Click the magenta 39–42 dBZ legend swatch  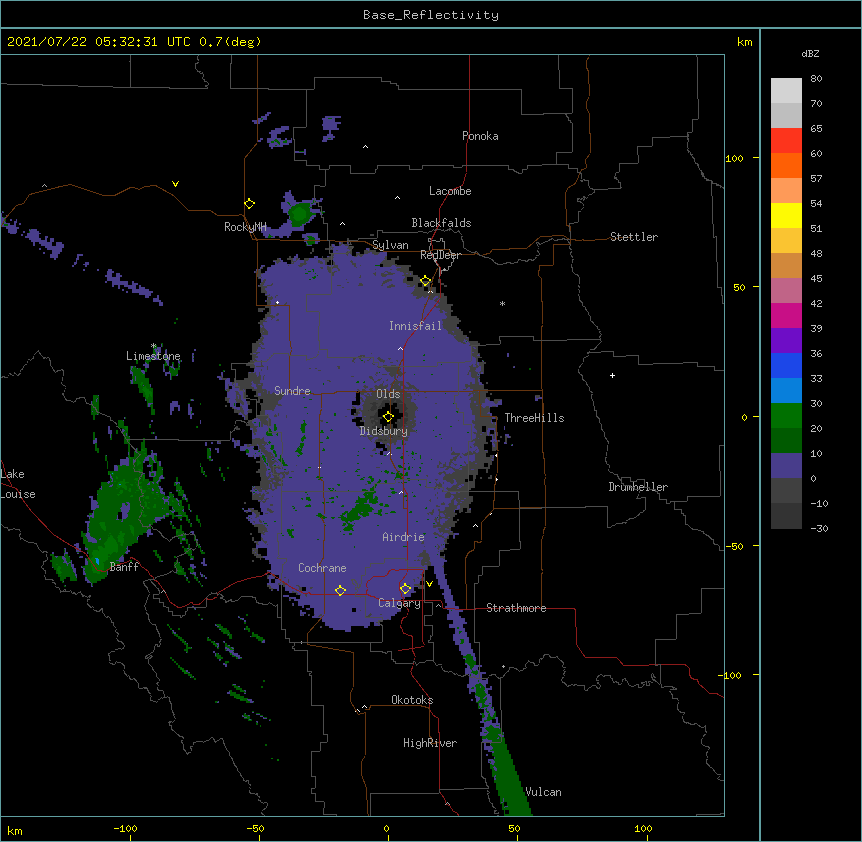point(786,315)
